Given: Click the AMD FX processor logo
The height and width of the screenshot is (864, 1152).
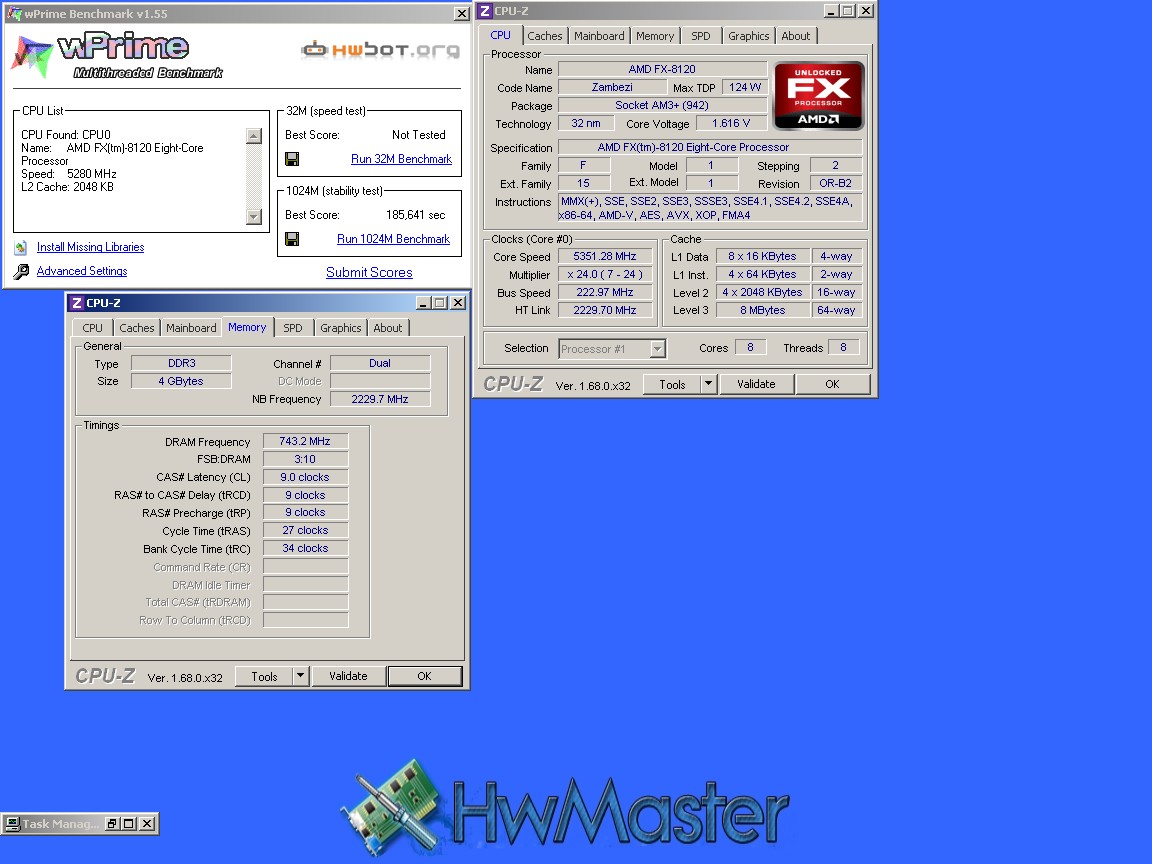Looking at the screenshot, I should click(818, 96).
